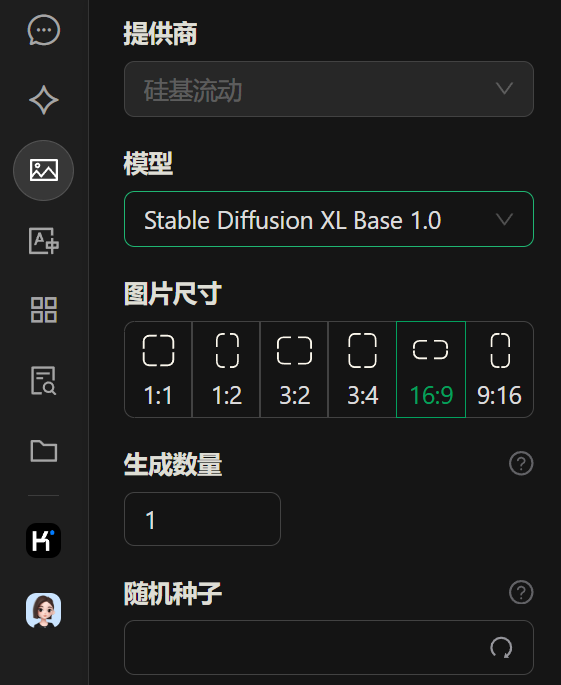Refresh the random seed value
This screenshot has width=561, height=685.
click(501, 647)
